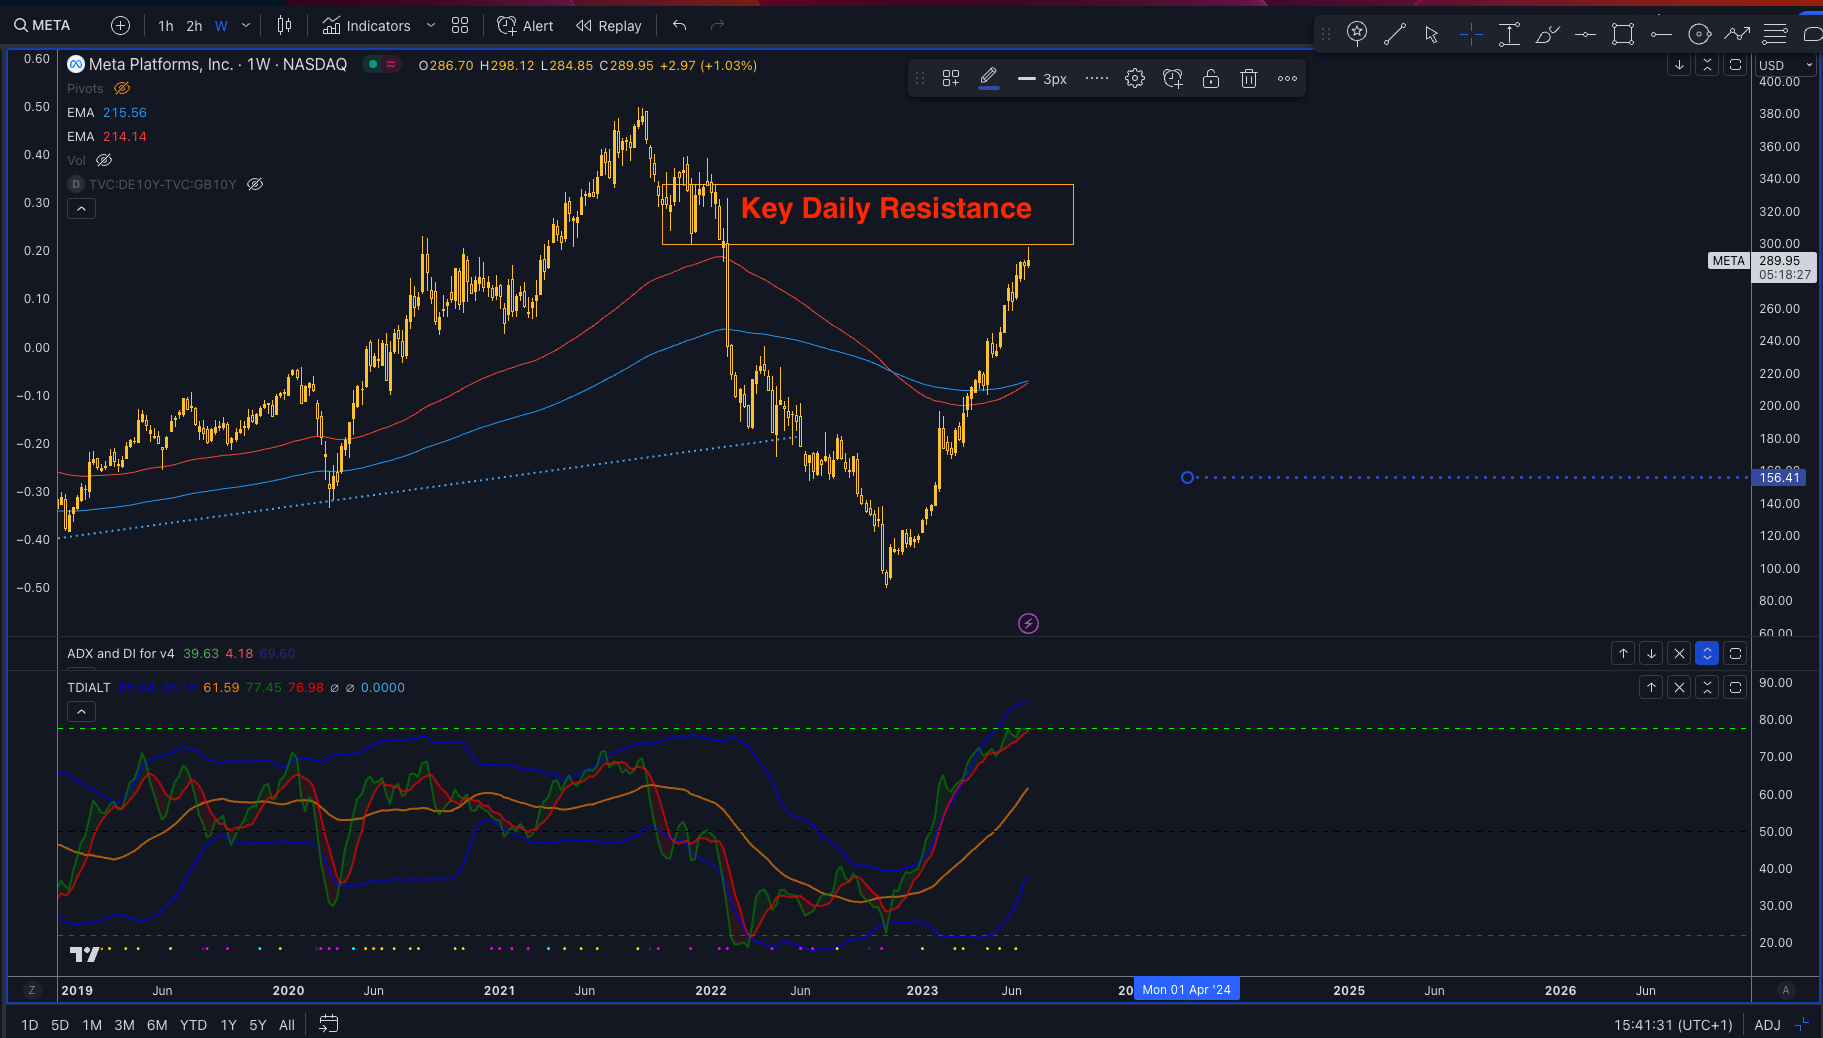
Task: Open the USD currency dropdown
Action: 1786,65
